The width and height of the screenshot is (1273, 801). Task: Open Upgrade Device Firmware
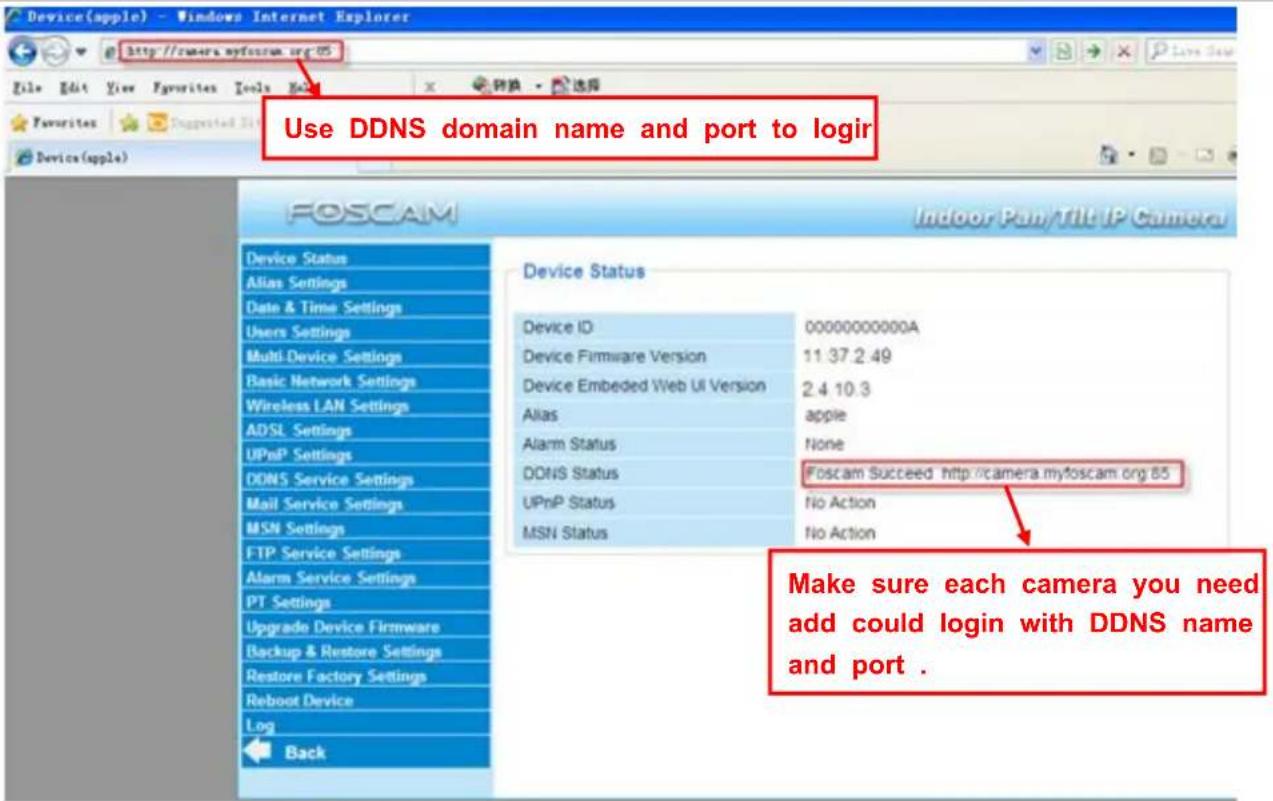pyautogui.click(x=366, y=627)
